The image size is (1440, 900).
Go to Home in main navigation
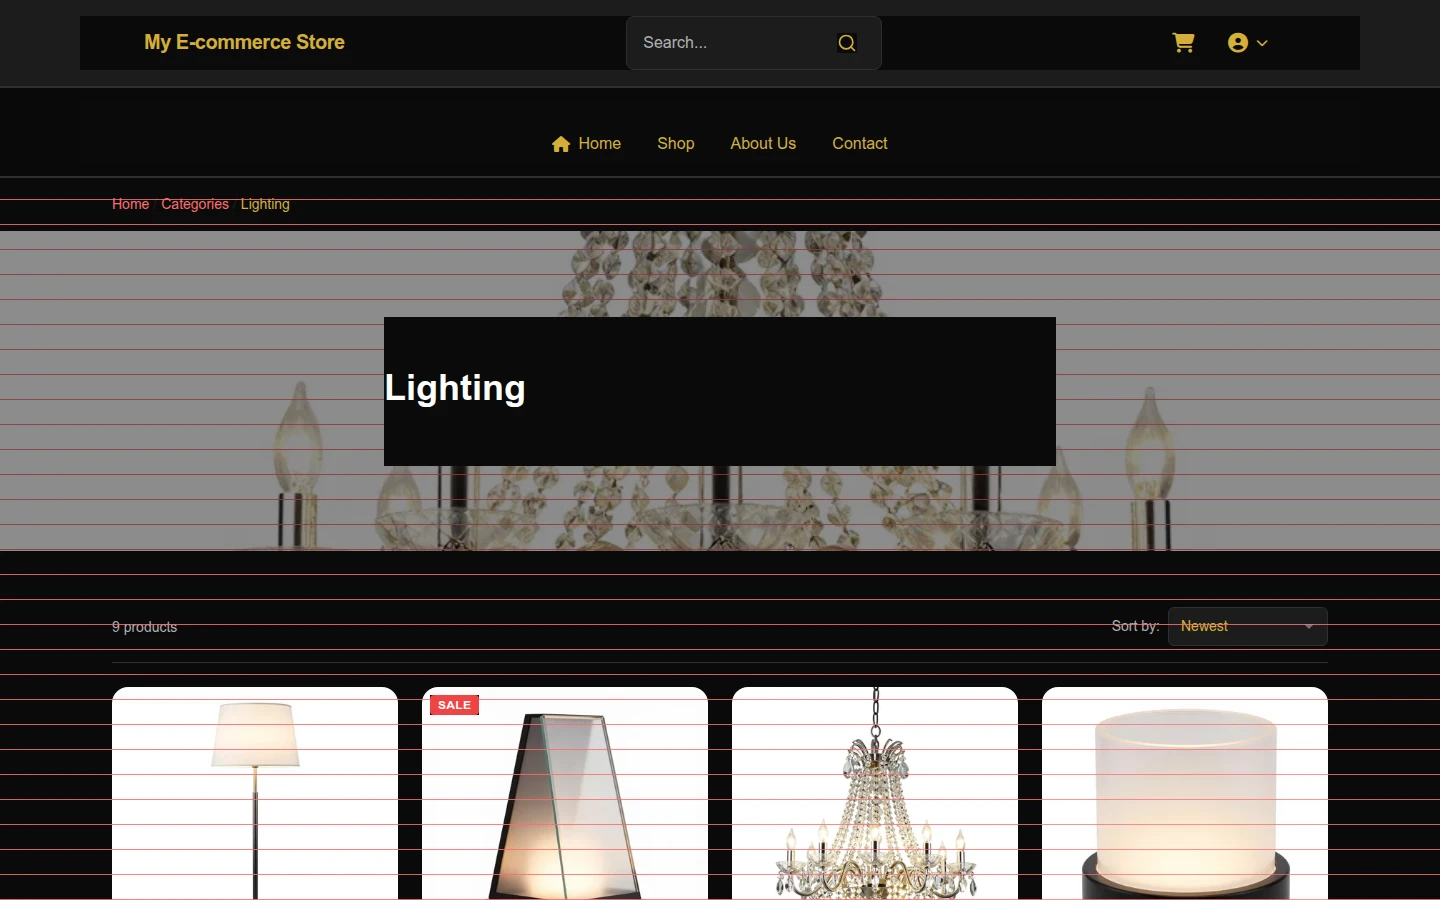pos(587,144)
